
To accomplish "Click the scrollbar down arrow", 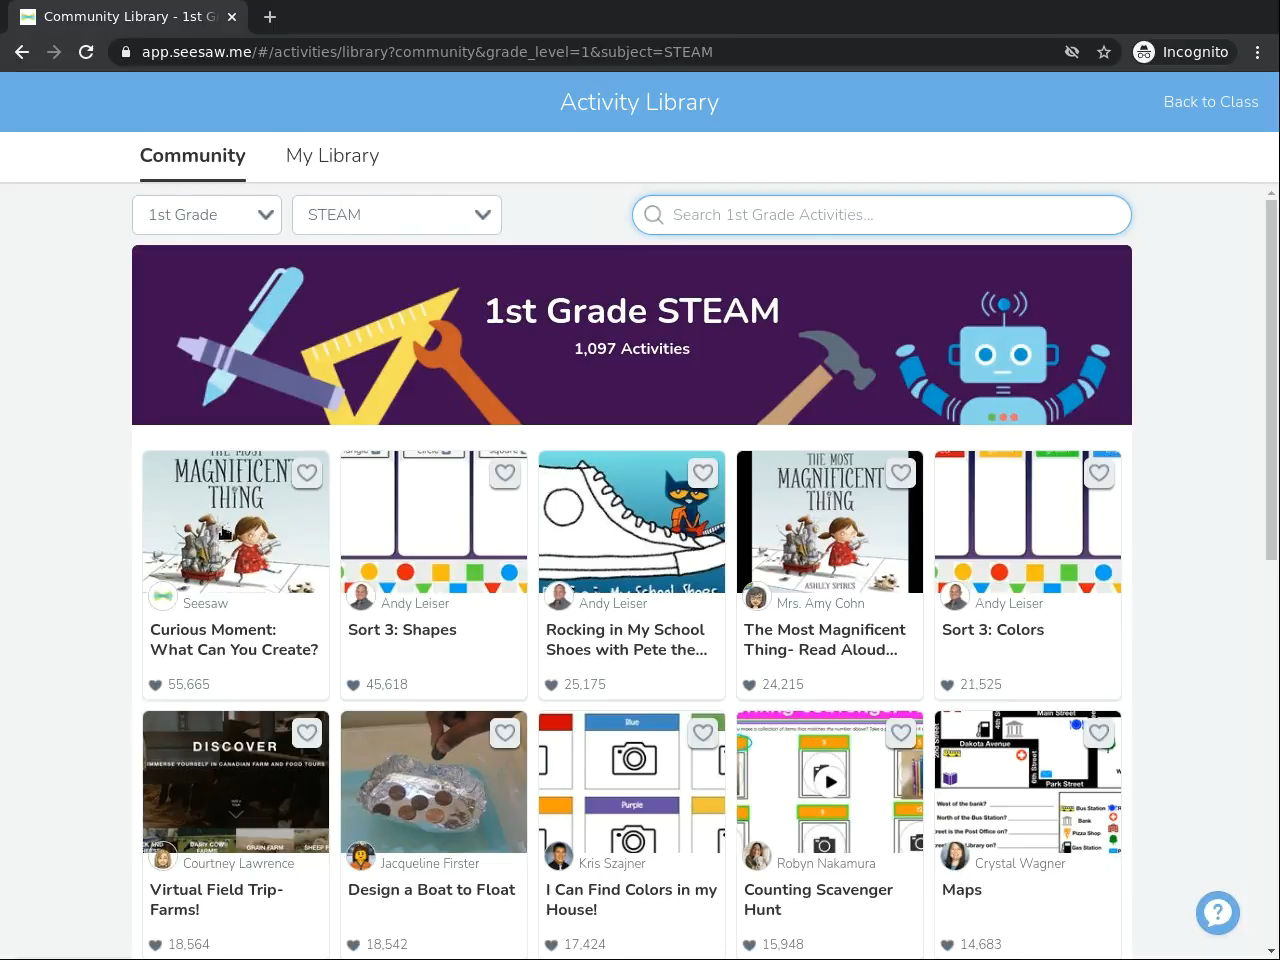I will coord(1272,951).
